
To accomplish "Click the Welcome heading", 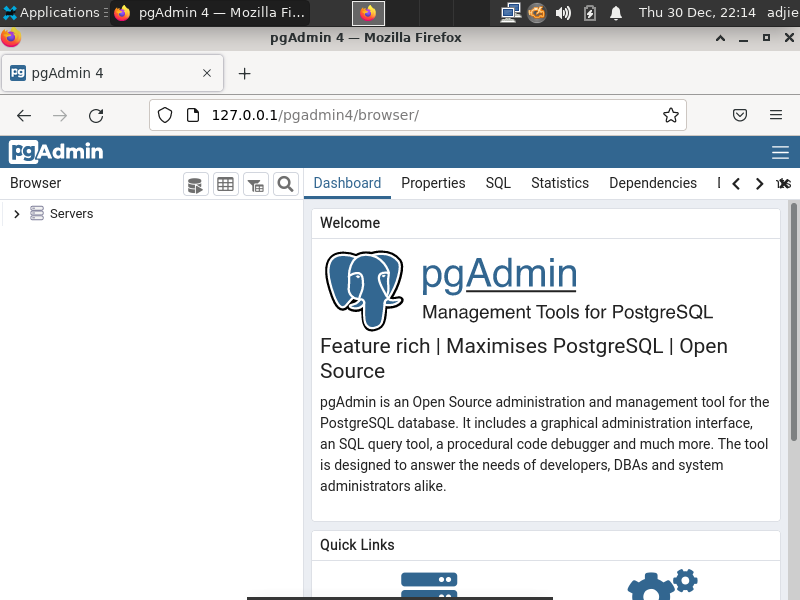I will (350, 223).
